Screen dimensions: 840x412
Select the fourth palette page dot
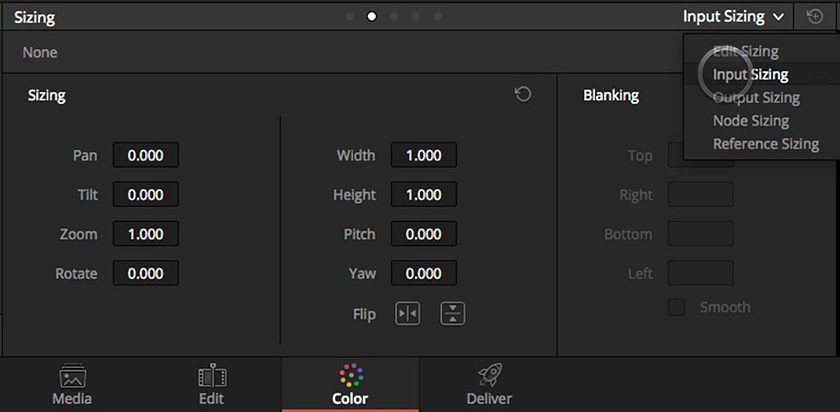416,17
